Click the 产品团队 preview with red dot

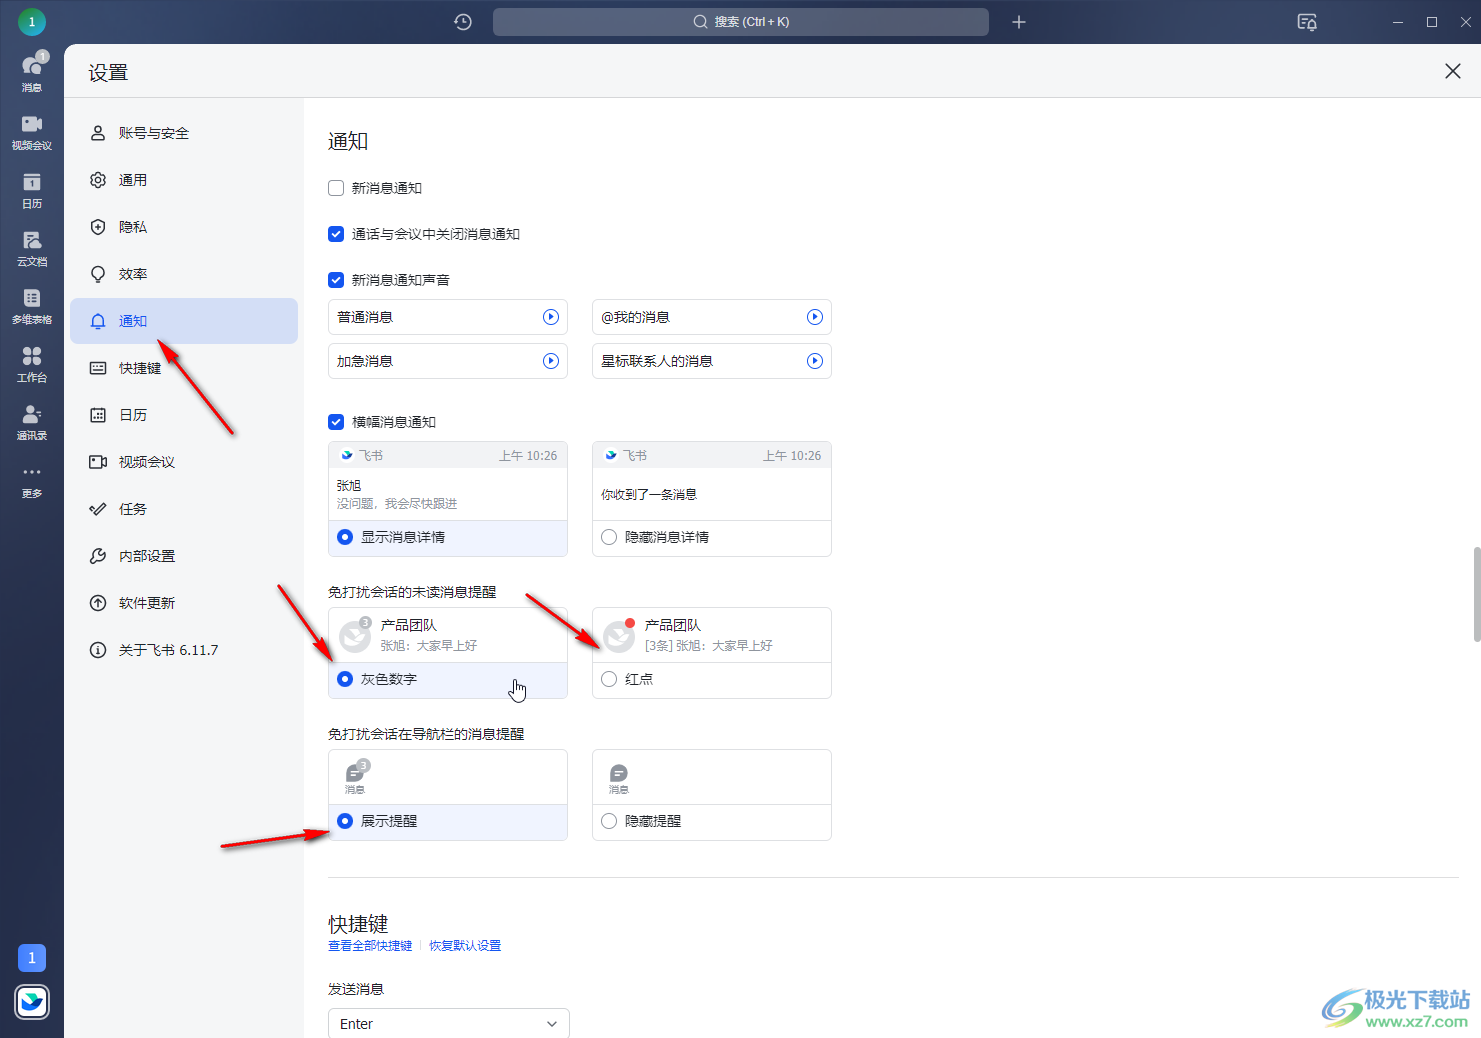tap(712, 635)
